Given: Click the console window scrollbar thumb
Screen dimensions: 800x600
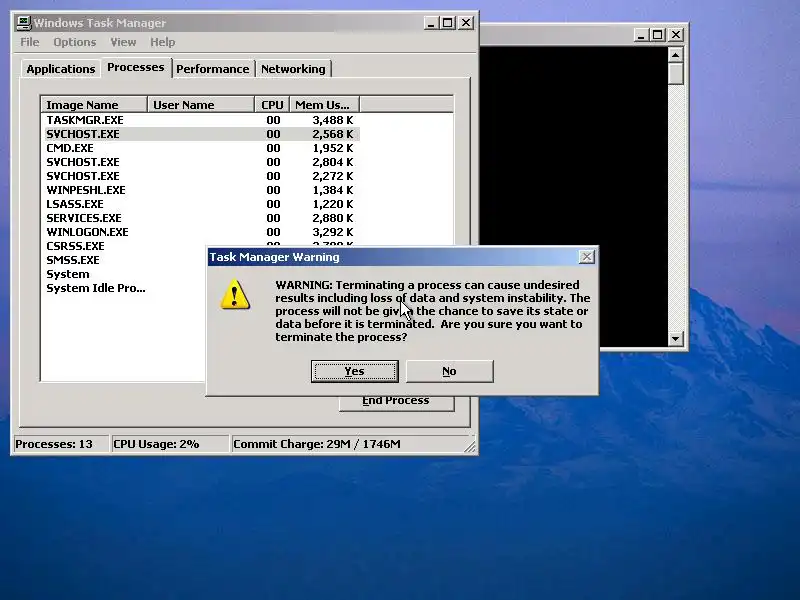Looking at the screenshot, I should pyautogui.click(x=676, y=73).
